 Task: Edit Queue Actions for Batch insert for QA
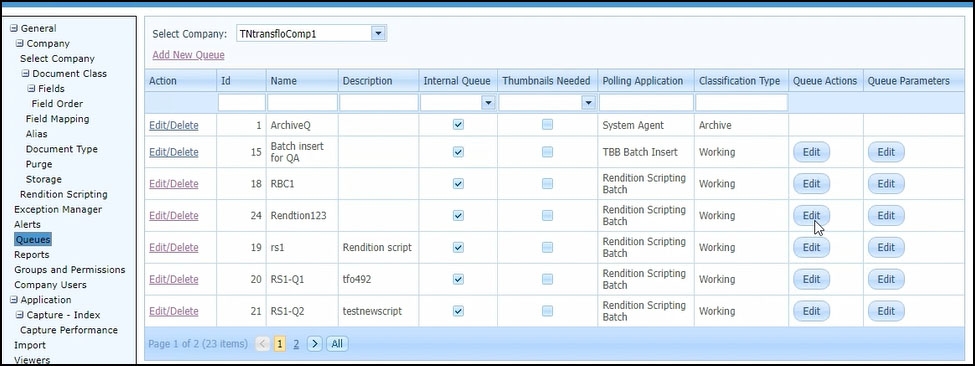point(811,152)
